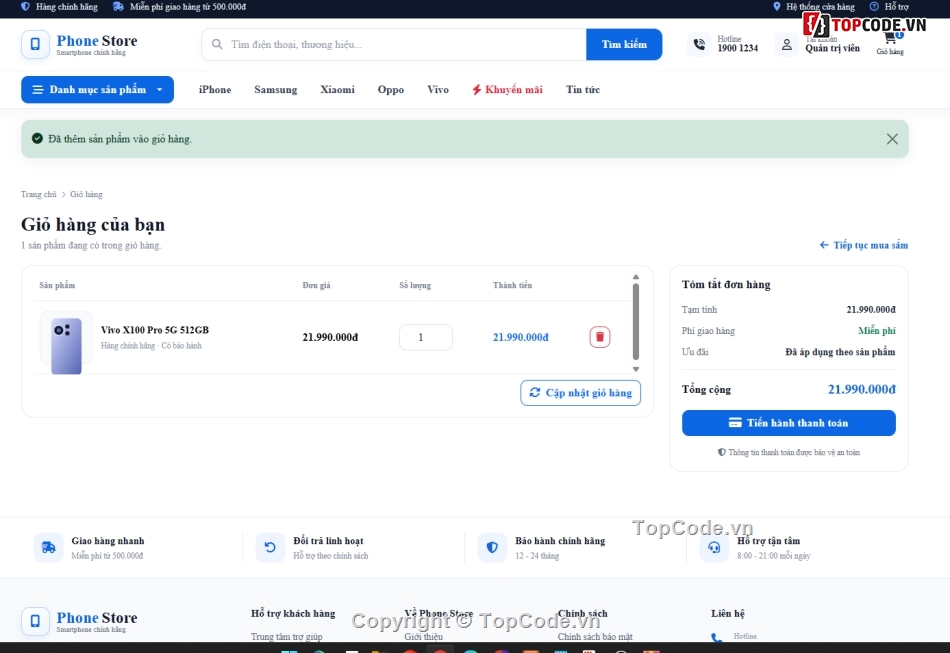Click the Phone Store header logo icon

coord(35,44)
